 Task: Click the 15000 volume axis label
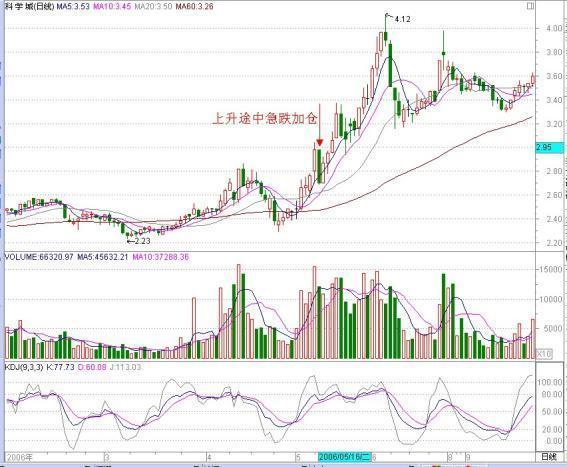[551, 269]
